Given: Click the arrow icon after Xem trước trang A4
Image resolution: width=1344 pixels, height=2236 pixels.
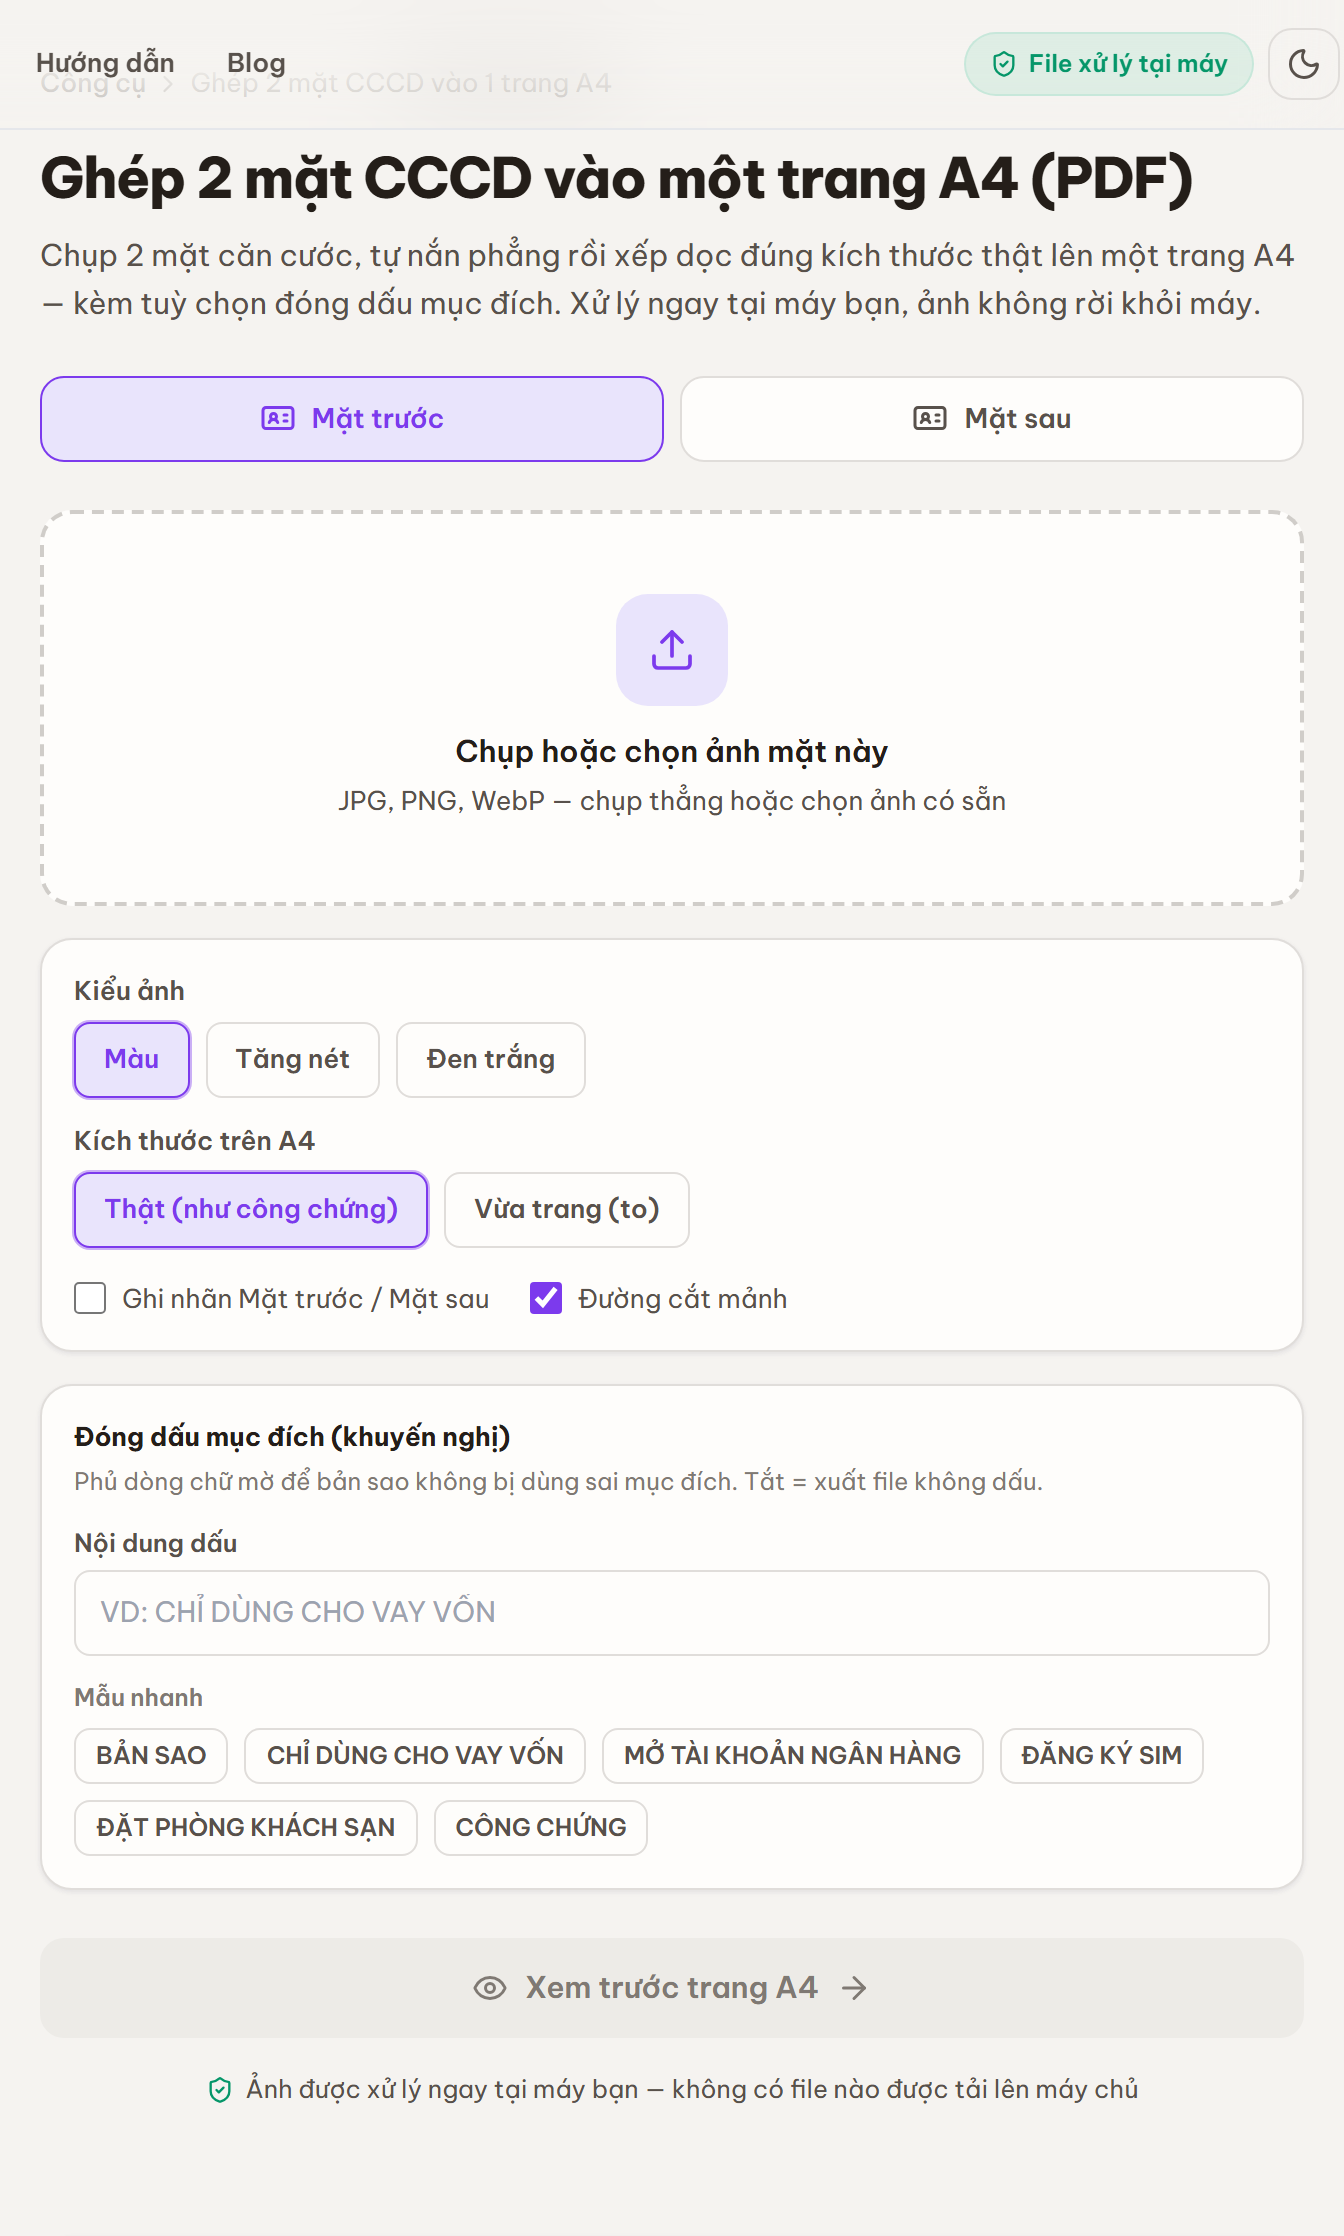Looking at the screenshot, I should tap(854, 1988).
